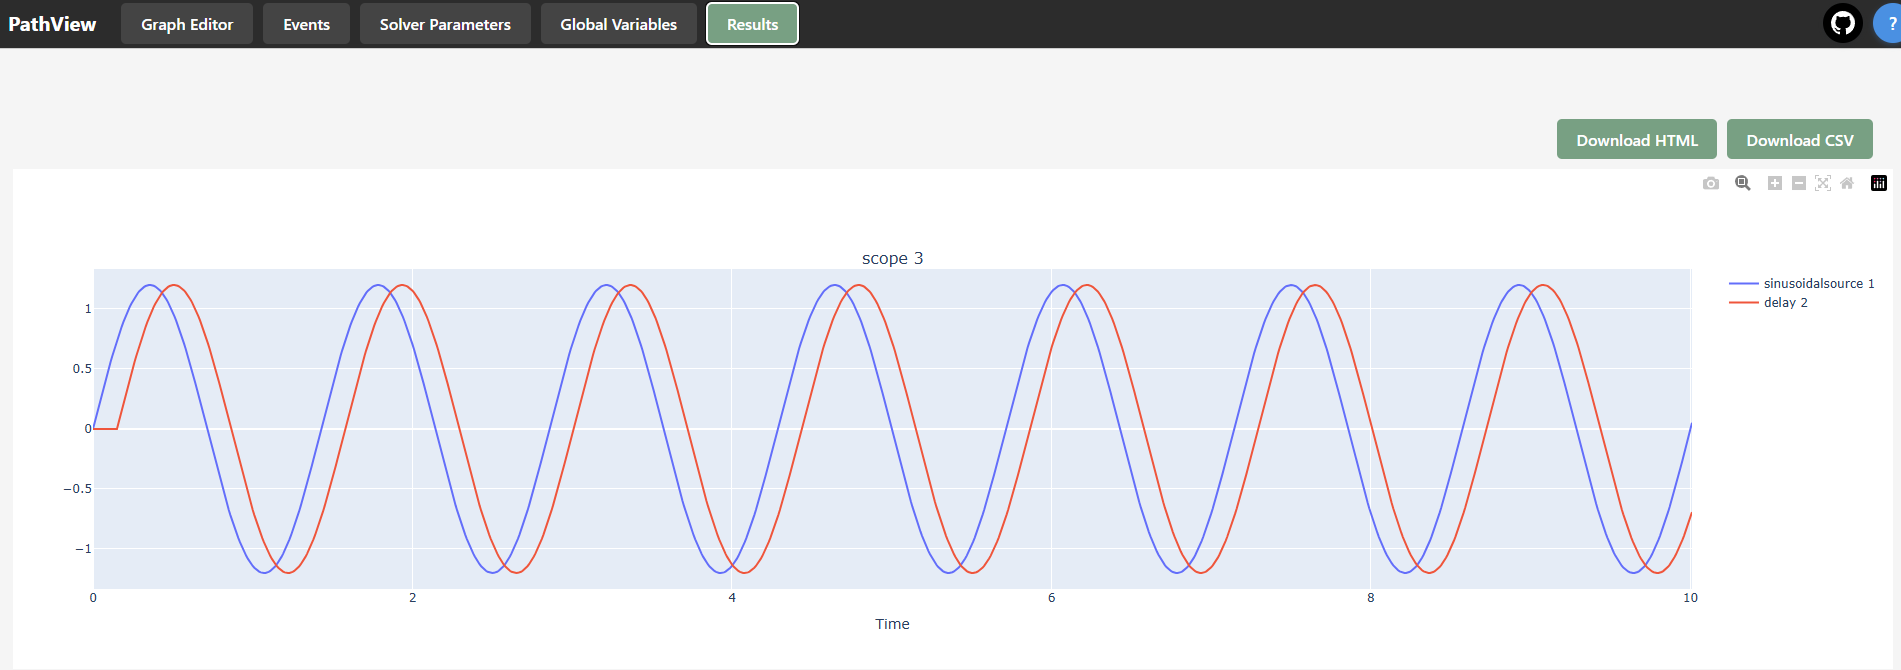This screenshot has height=670, width=1901.
Task: Click the Download CSV button
Action: [x=1800, y=140]
